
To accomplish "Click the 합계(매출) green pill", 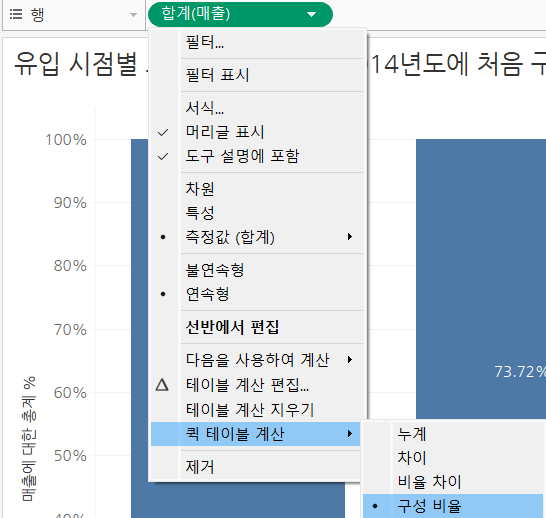I will point(240,14).
